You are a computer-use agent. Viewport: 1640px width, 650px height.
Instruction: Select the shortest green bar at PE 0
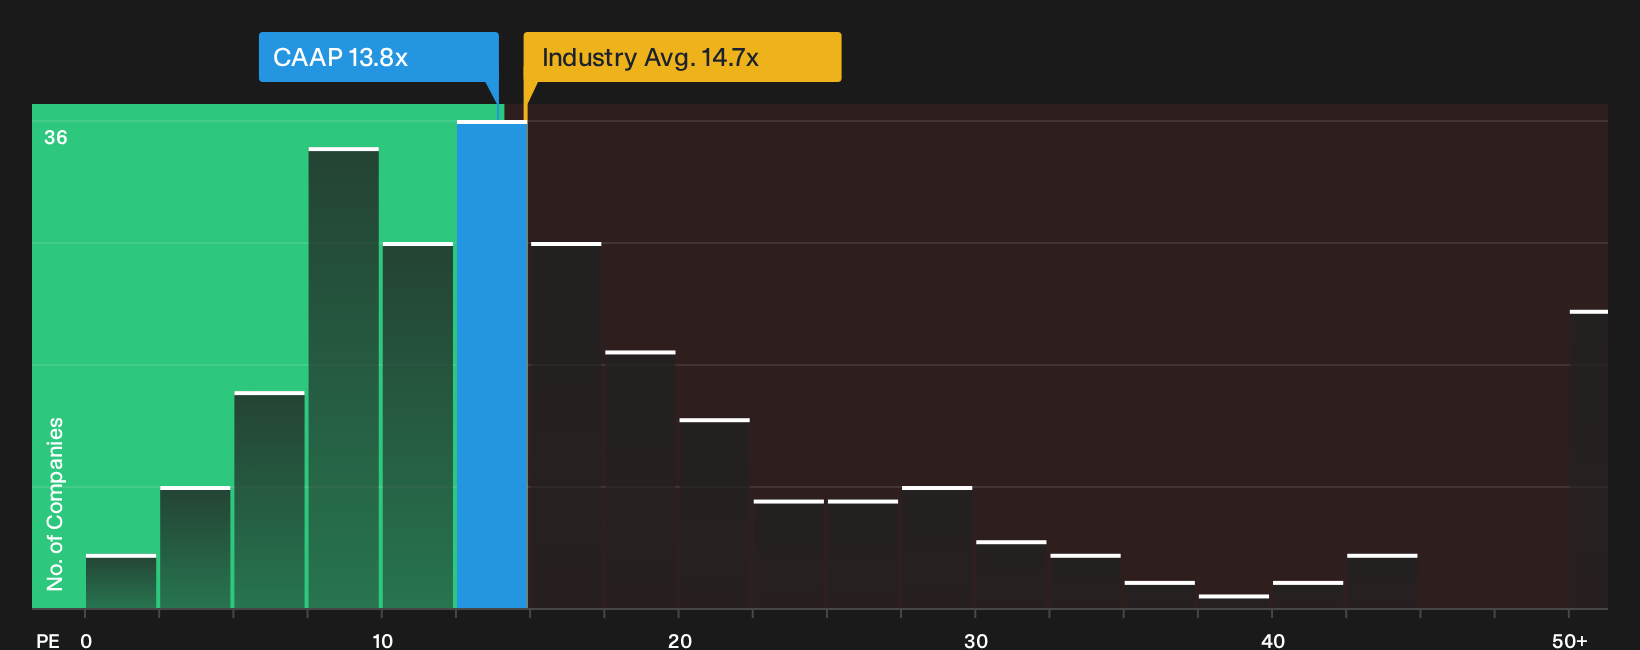[121, 581]
